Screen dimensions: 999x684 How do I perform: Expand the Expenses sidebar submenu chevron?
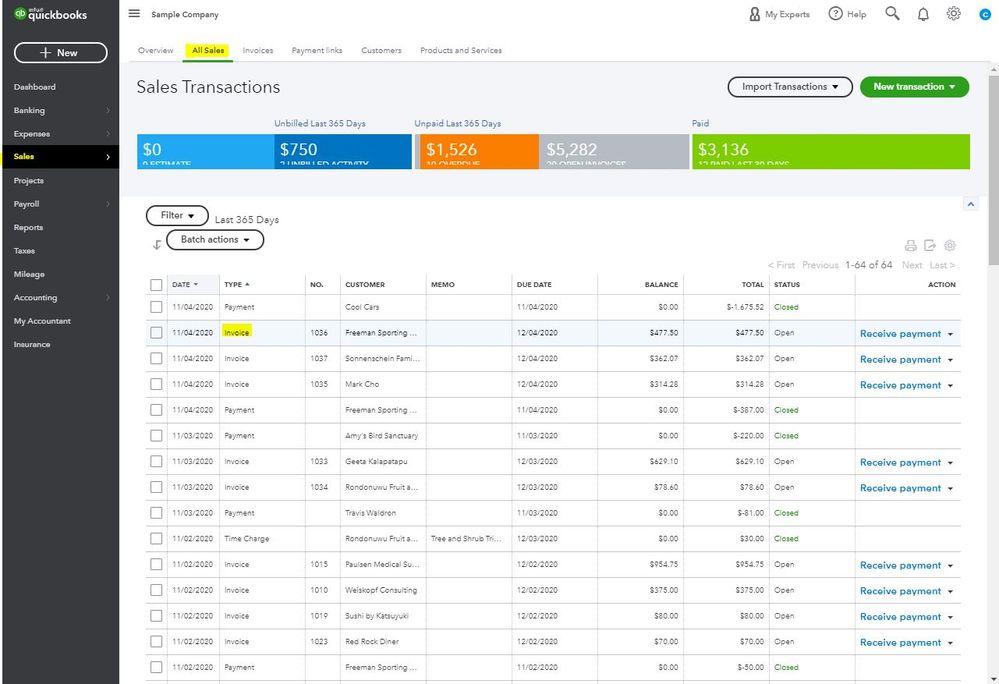[108, 134]
